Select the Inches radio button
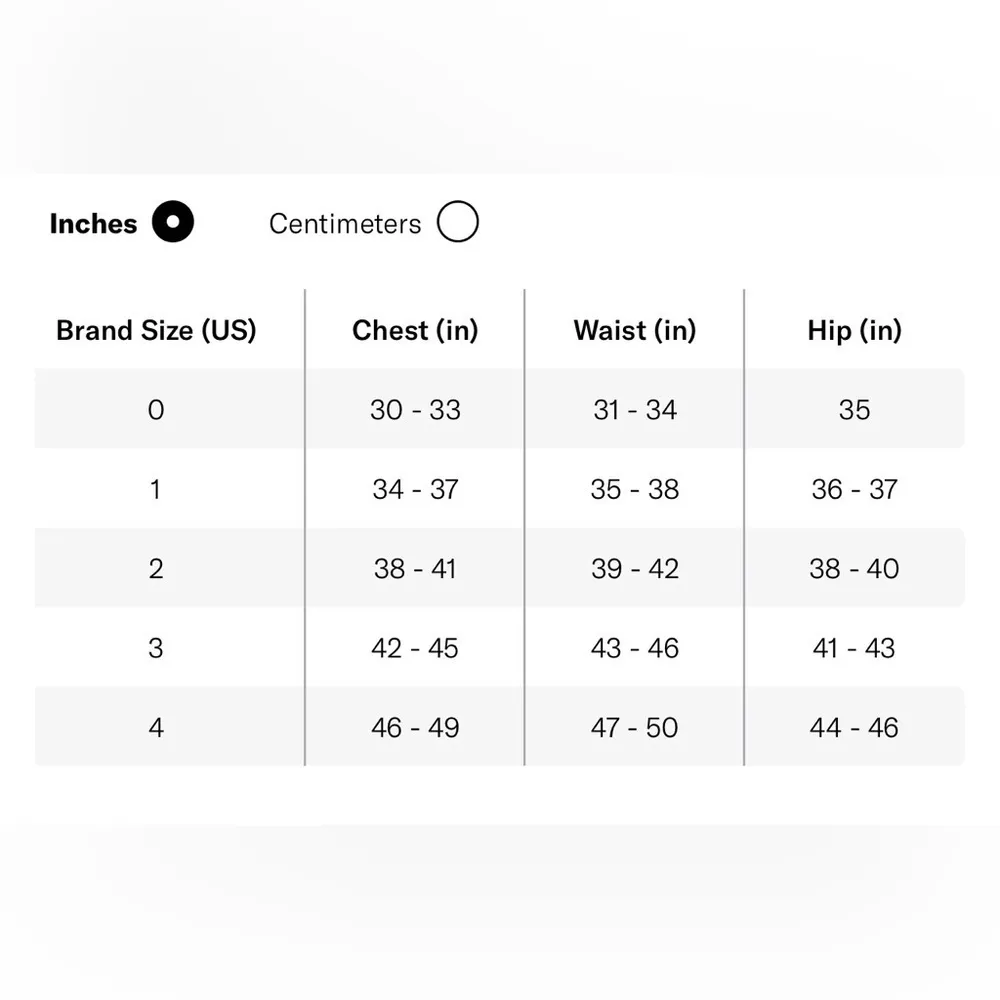The image size is (1000, 1000). click(173, 222)
